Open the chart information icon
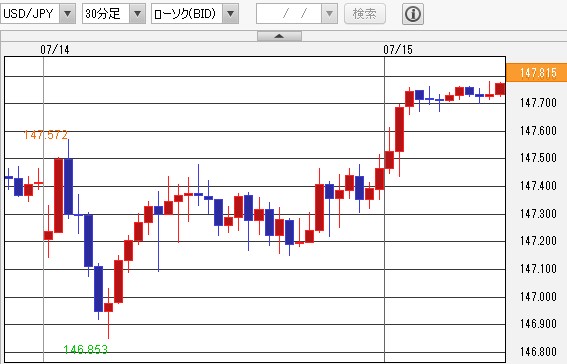The image size is (567, 364). [413, 14]
